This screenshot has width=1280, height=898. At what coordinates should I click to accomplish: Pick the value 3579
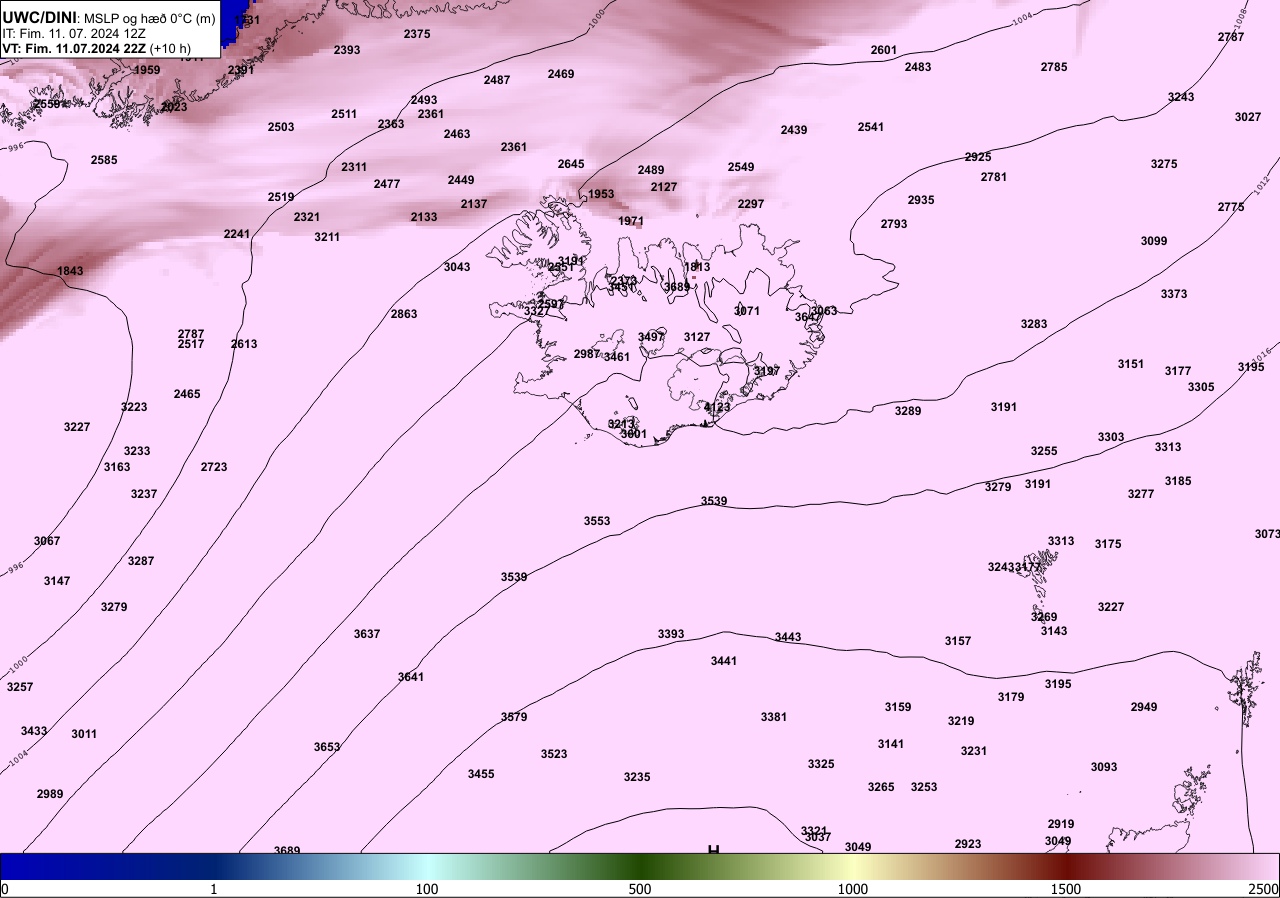coord(514,717)
